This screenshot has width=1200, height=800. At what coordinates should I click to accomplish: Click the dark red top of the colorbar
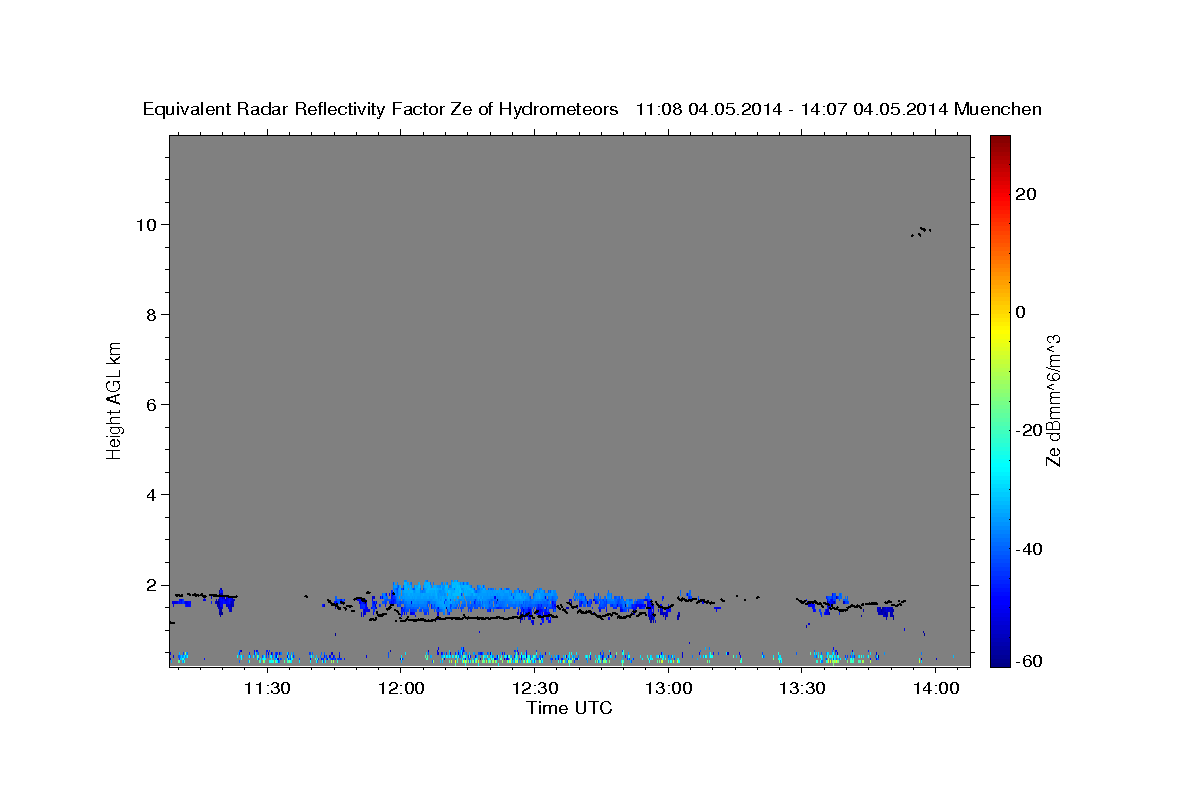(999, 145)
